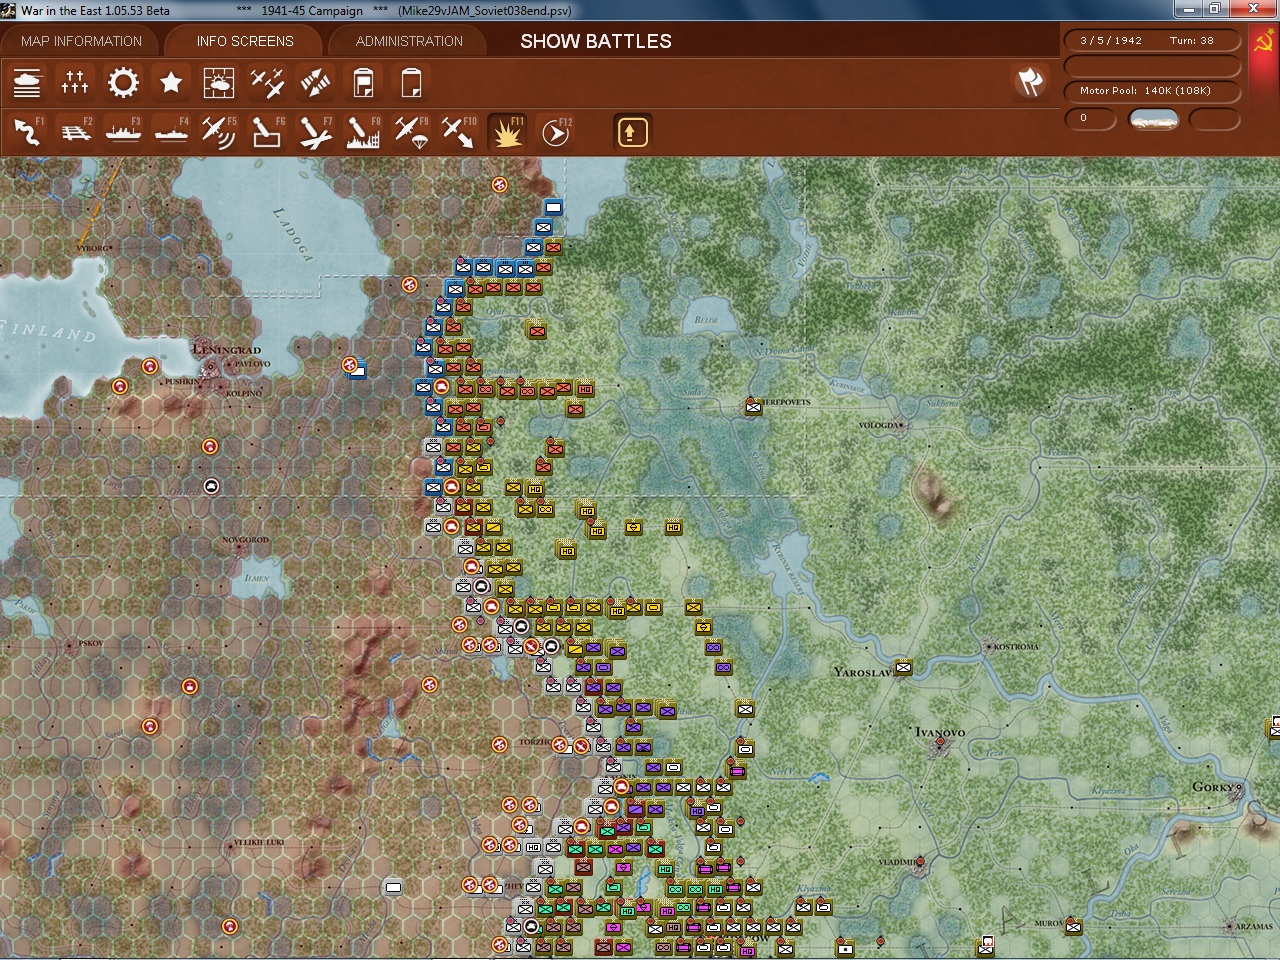1280x960 pixels.
Task: Open the Order of Battle tank icon
Action: tap(27, 82)
